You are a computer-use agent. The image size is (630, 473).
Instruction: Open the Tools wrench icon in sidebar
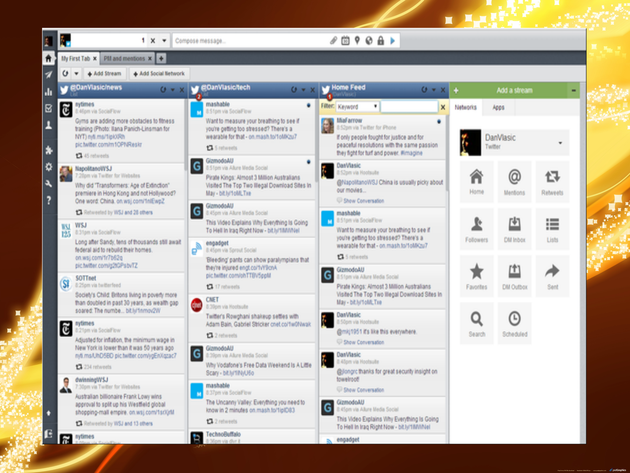(x=49, y=184)
